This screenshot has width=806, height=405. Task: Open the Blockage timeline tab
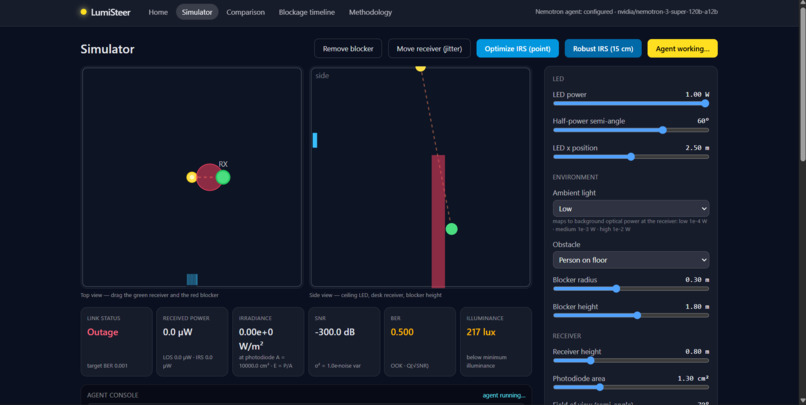[306, 12]
